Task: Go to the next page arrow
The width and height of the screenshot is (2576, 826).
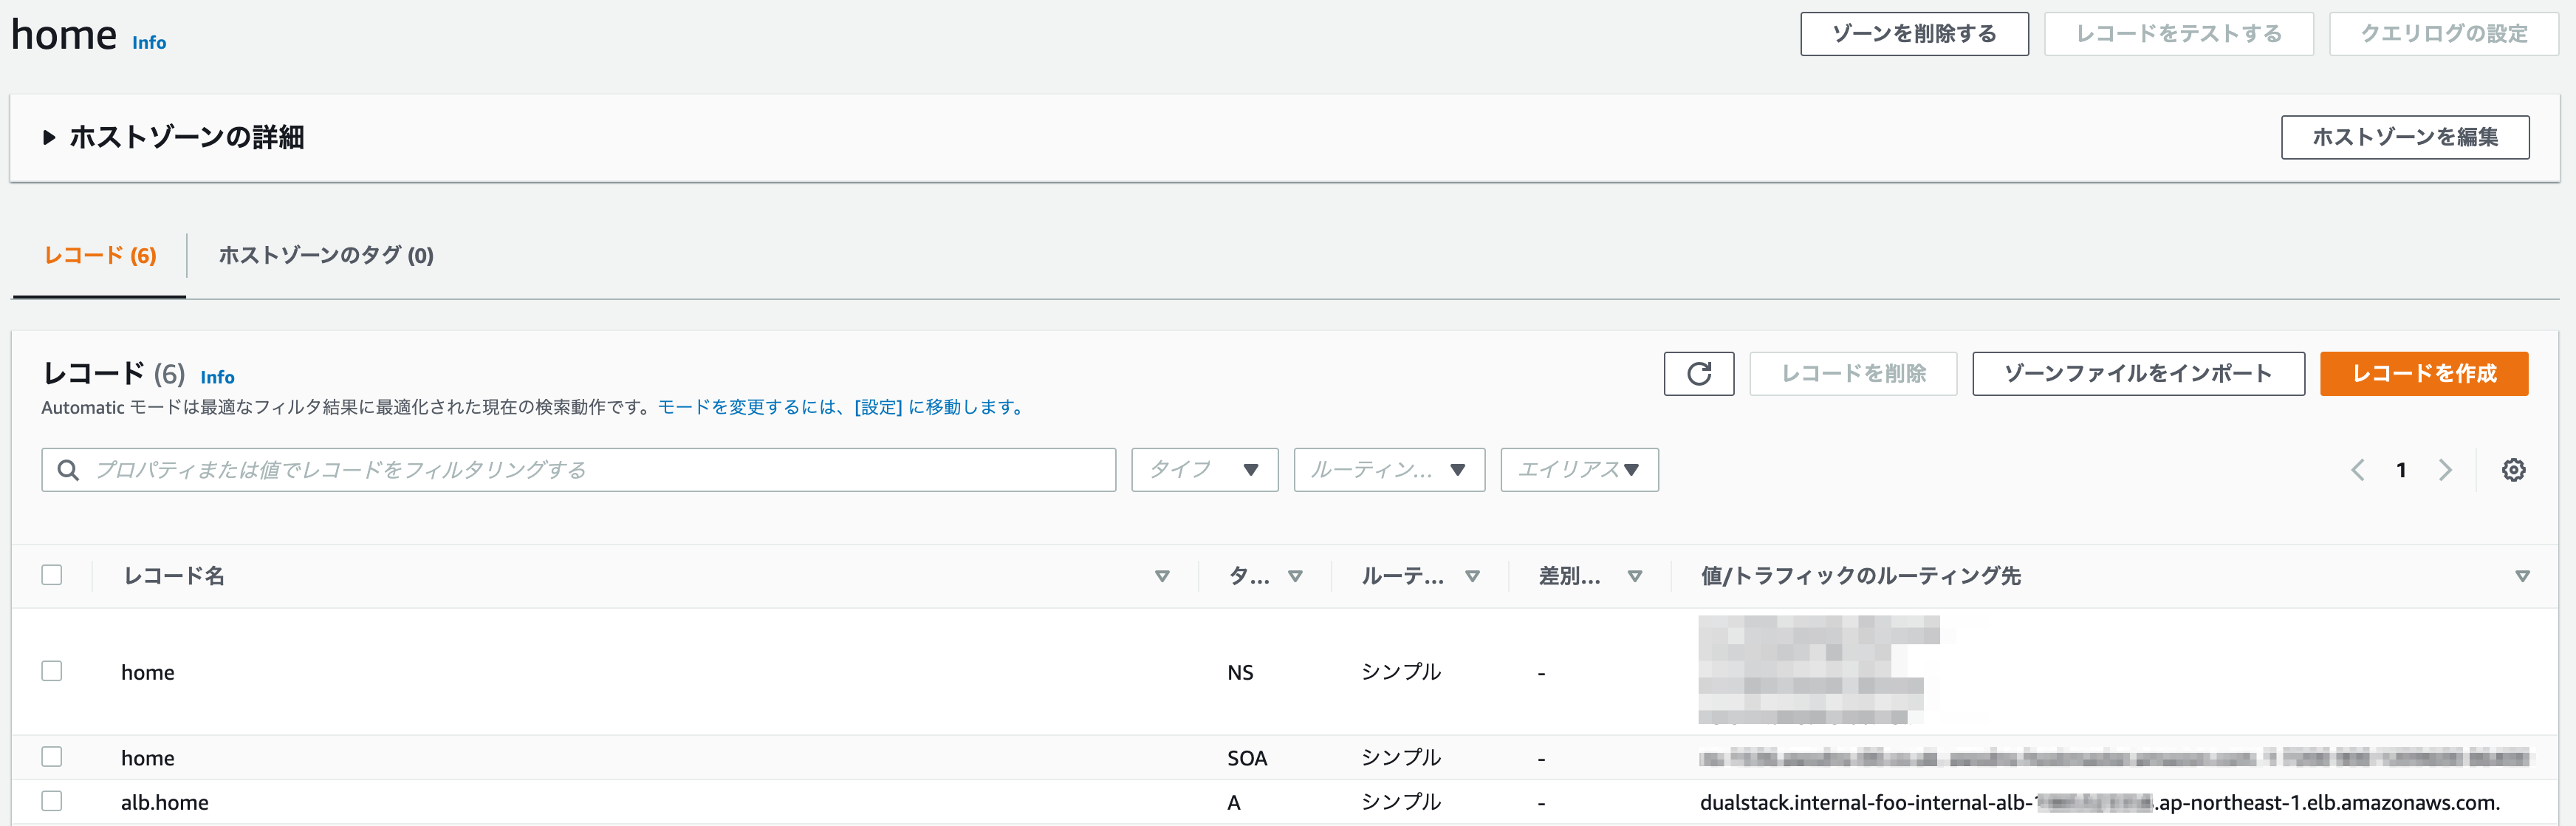Action: [2445, 470]
